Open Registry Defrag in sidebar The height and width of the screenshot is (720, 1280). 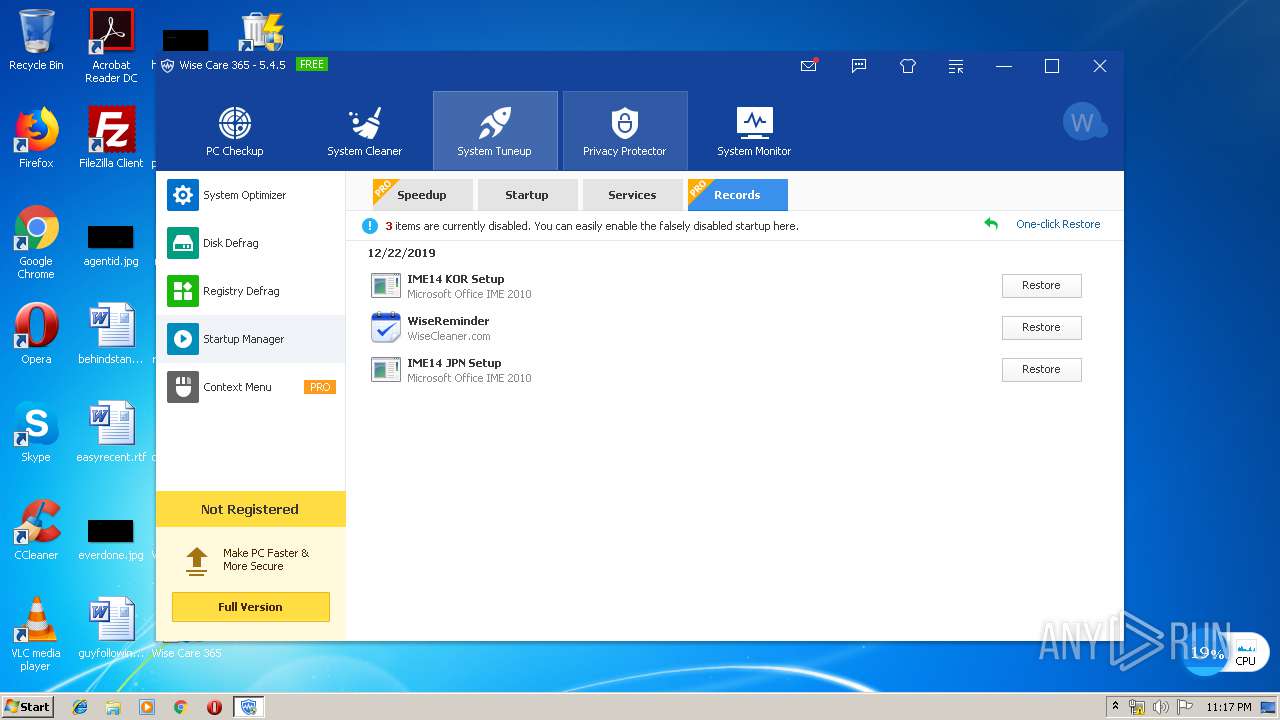pos(251,291)
